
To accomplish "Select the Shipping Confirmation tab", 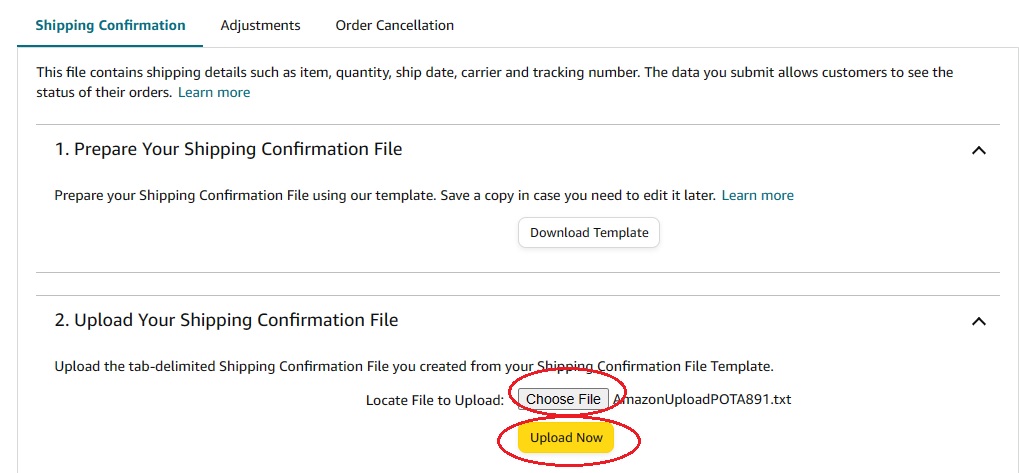I will [x=110, y=25].
